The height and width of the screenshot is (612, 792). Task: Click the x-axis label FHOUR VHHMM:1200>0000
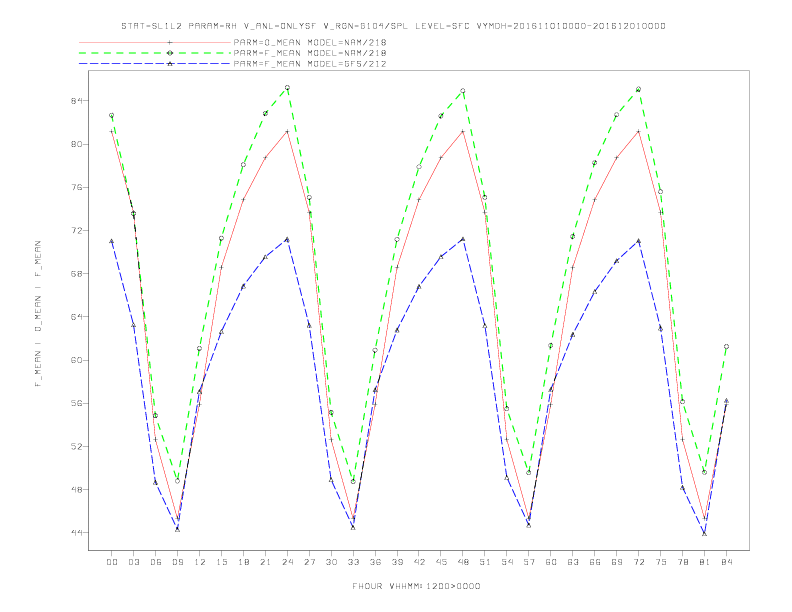click(x=416, y=586)
